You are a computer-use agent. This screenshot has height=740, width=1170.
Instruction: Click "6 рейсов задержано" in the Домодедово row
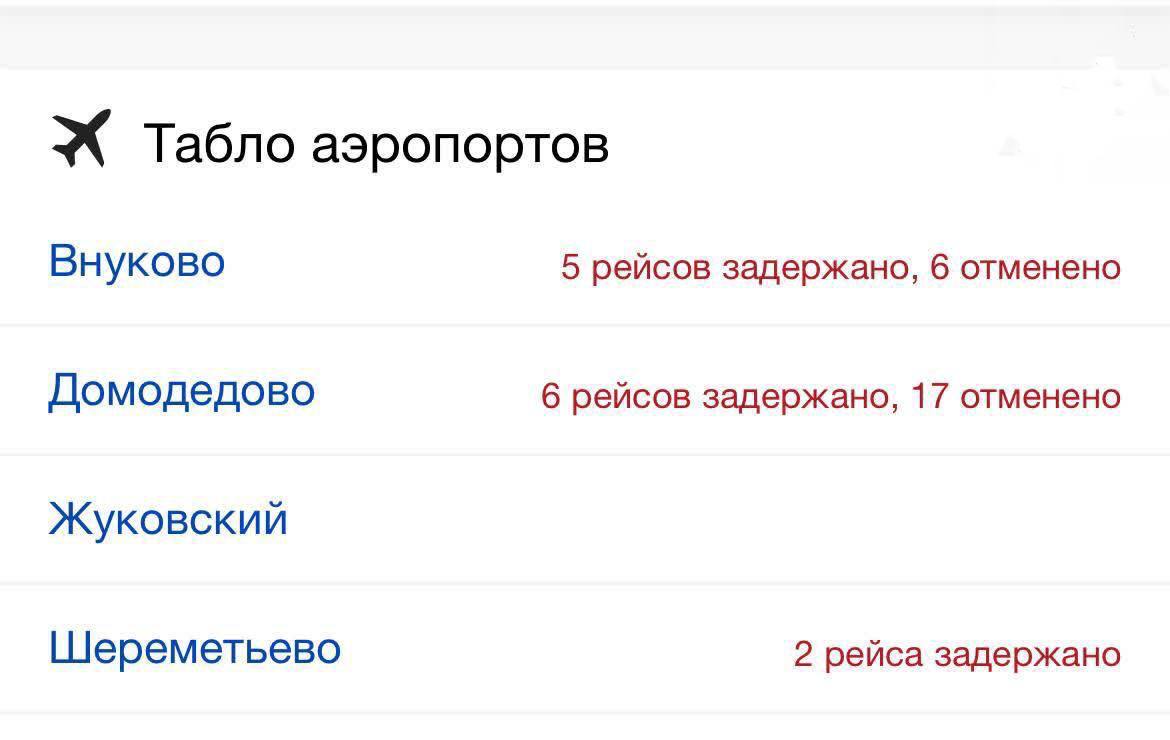coord(715,397)
